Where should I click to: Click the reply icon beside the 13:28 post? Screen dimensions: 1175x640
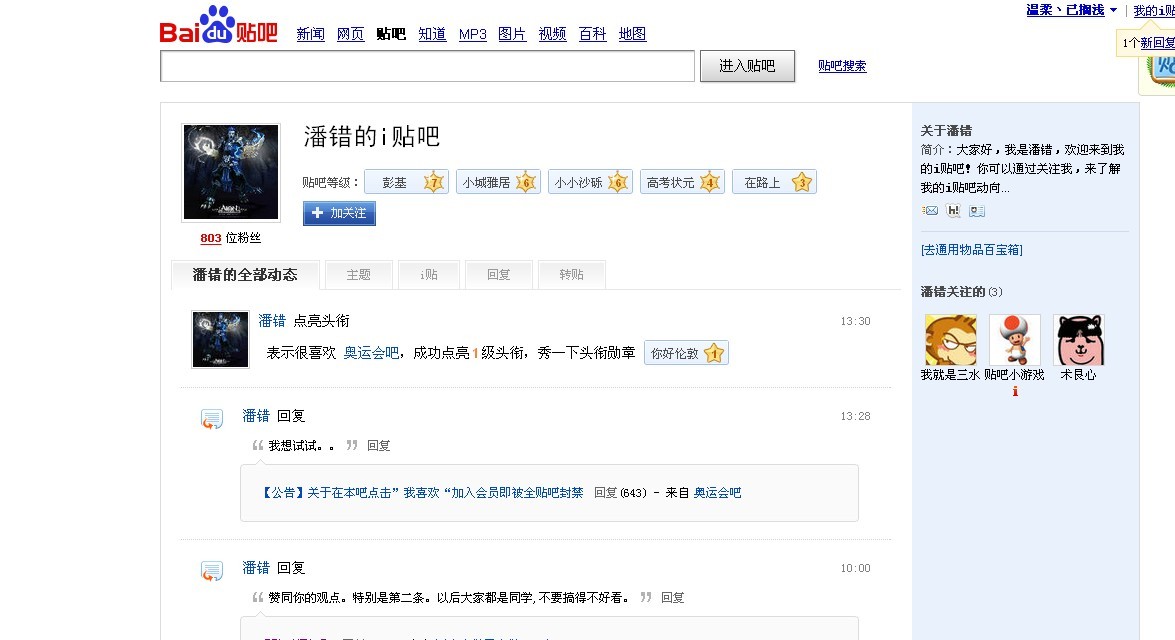coord(212,419)
